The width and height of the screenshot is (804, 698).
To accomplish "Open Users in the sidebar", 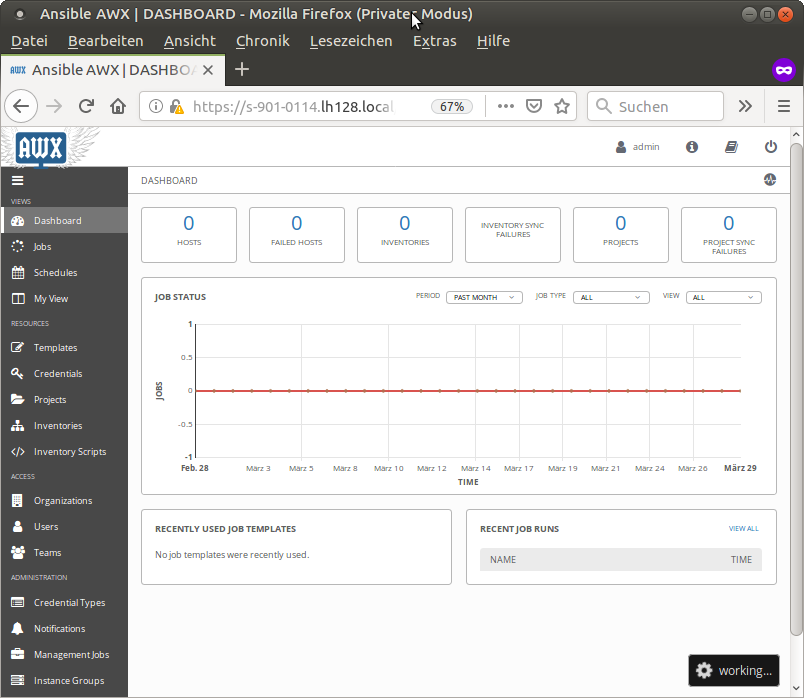I will click(64, 527).
